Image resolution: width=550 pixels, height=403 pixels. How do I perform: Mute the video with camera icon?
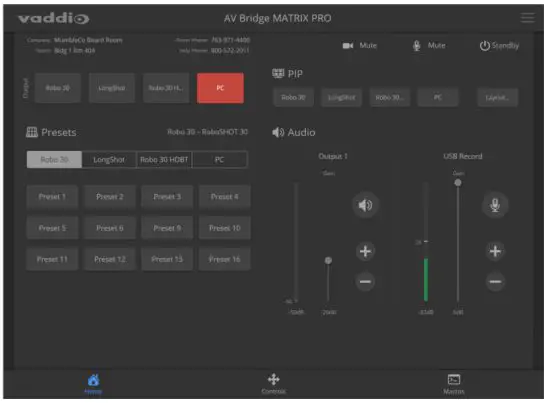(360, 46)
